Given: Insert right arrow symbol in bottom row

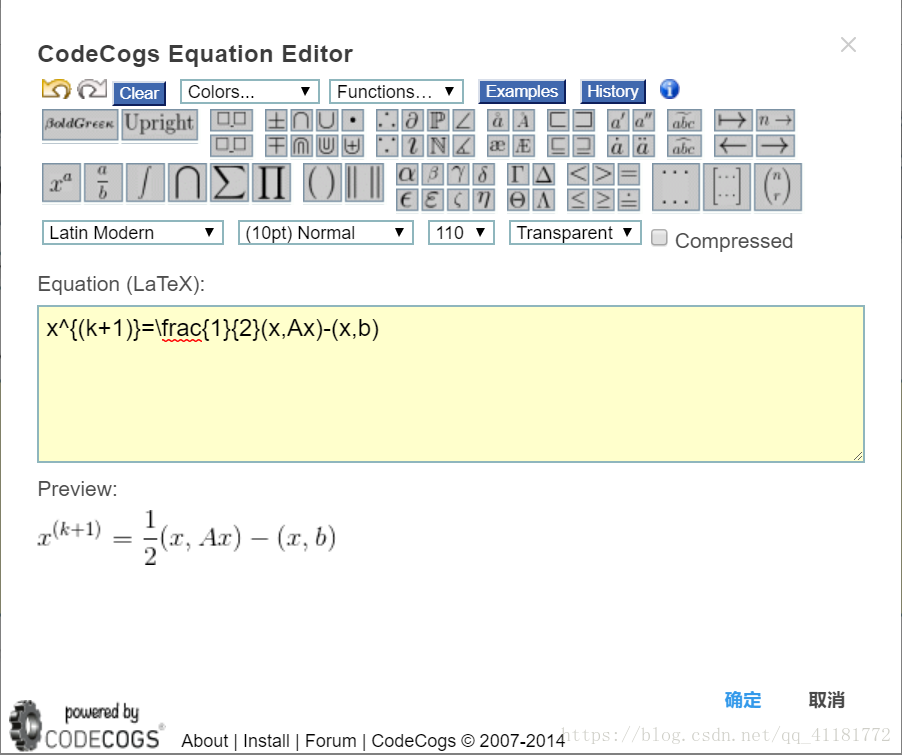Looking at the screenshot, I should coord(775,146).
